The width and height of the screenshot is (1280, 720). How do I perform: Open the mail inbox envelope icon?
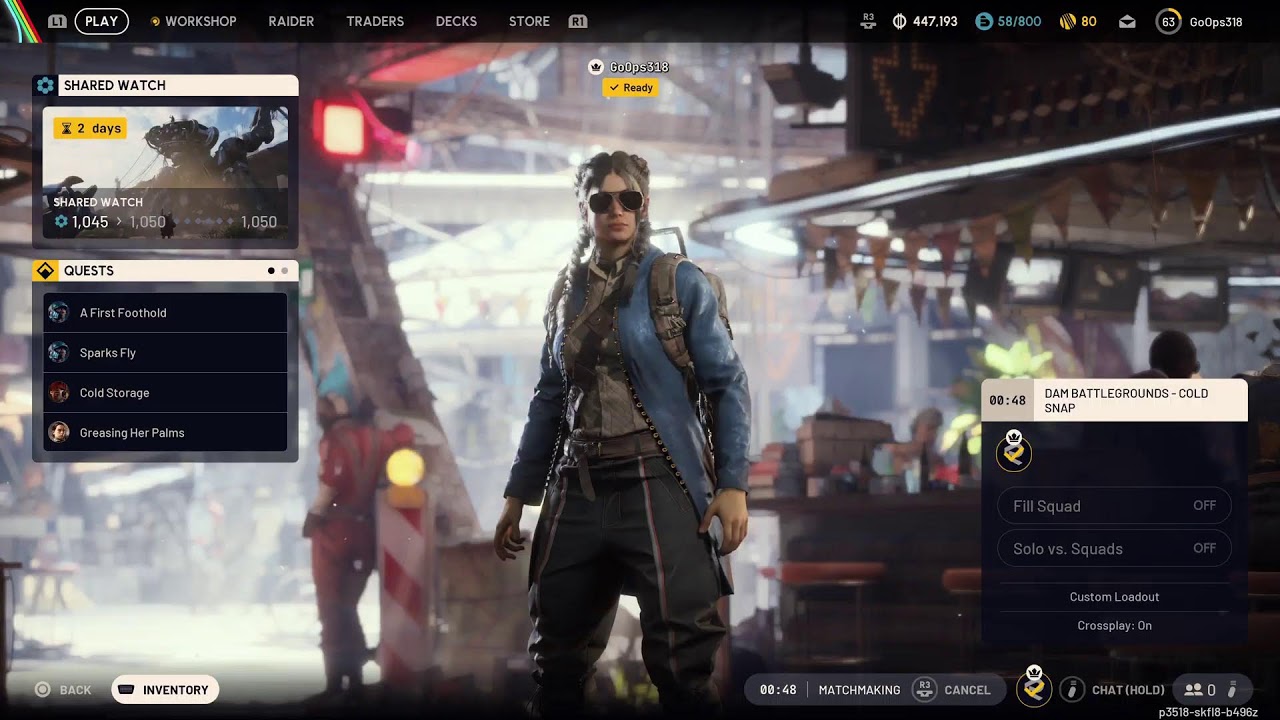tap(1127, 21)
